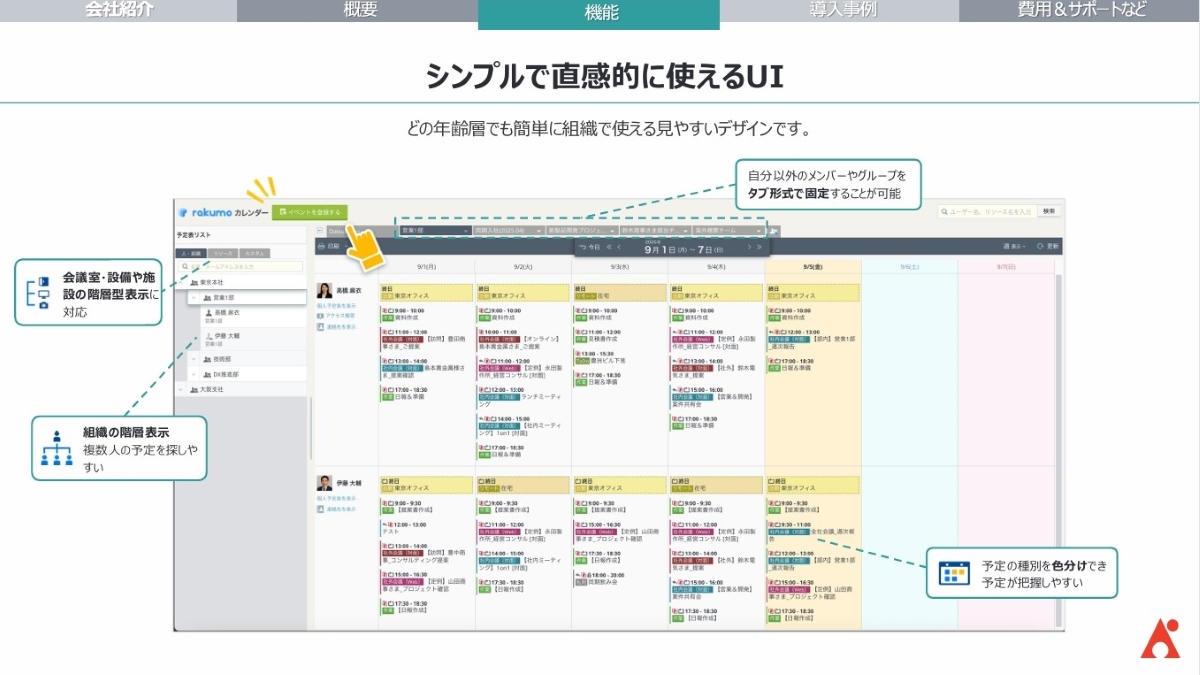This screenshot has width=1200, height=675.
Task: Go to today with 今日 button
Action: 590,247
